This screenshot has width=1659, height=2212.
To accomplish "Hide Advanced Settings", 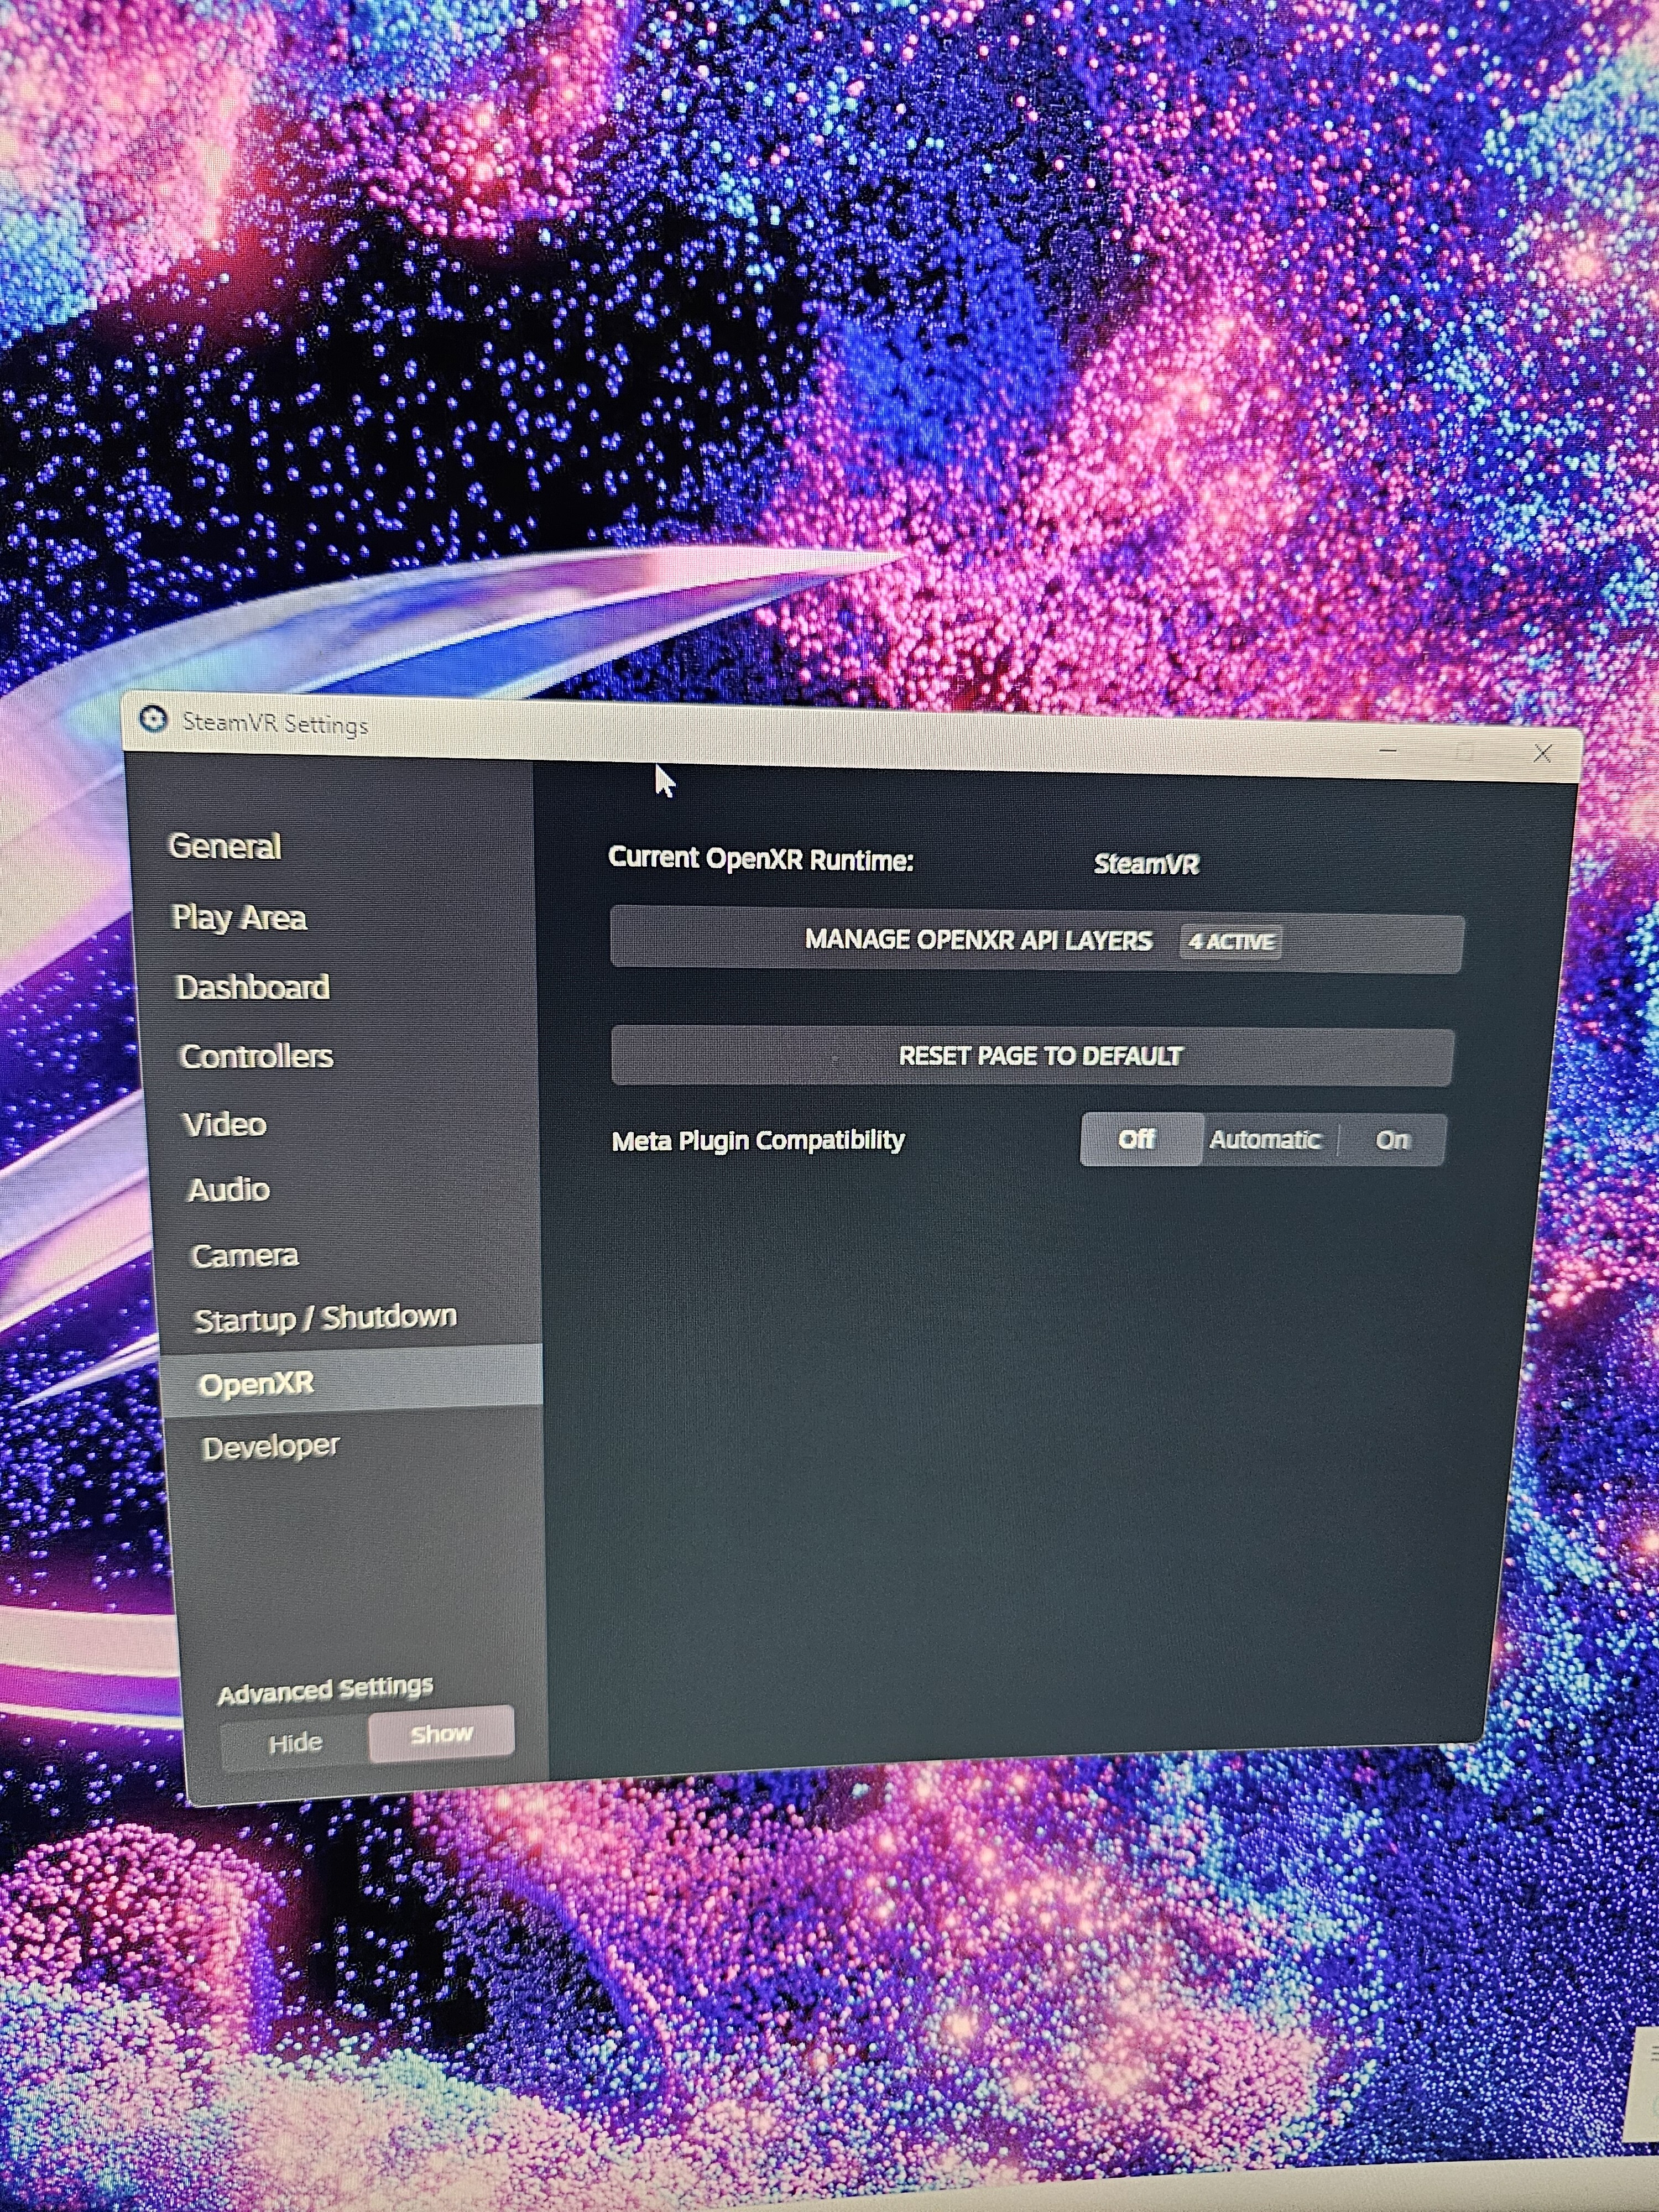I will (x=295, y=1743).
